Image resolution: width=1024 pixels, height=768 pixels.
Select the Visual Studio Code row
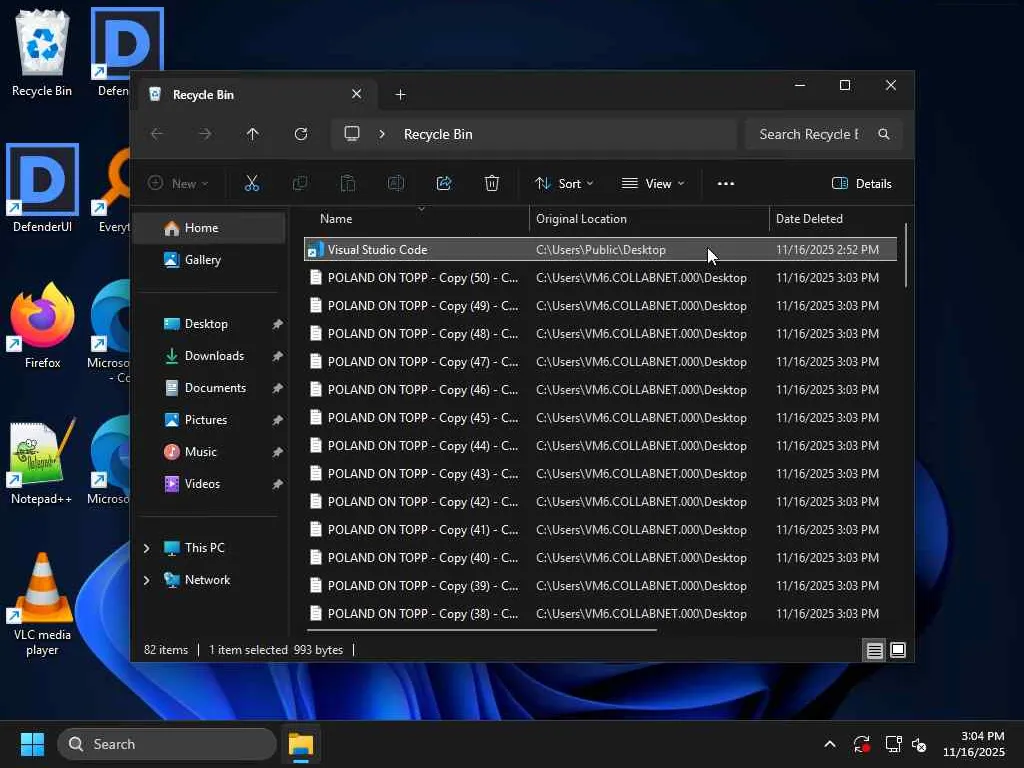point(600,249)
